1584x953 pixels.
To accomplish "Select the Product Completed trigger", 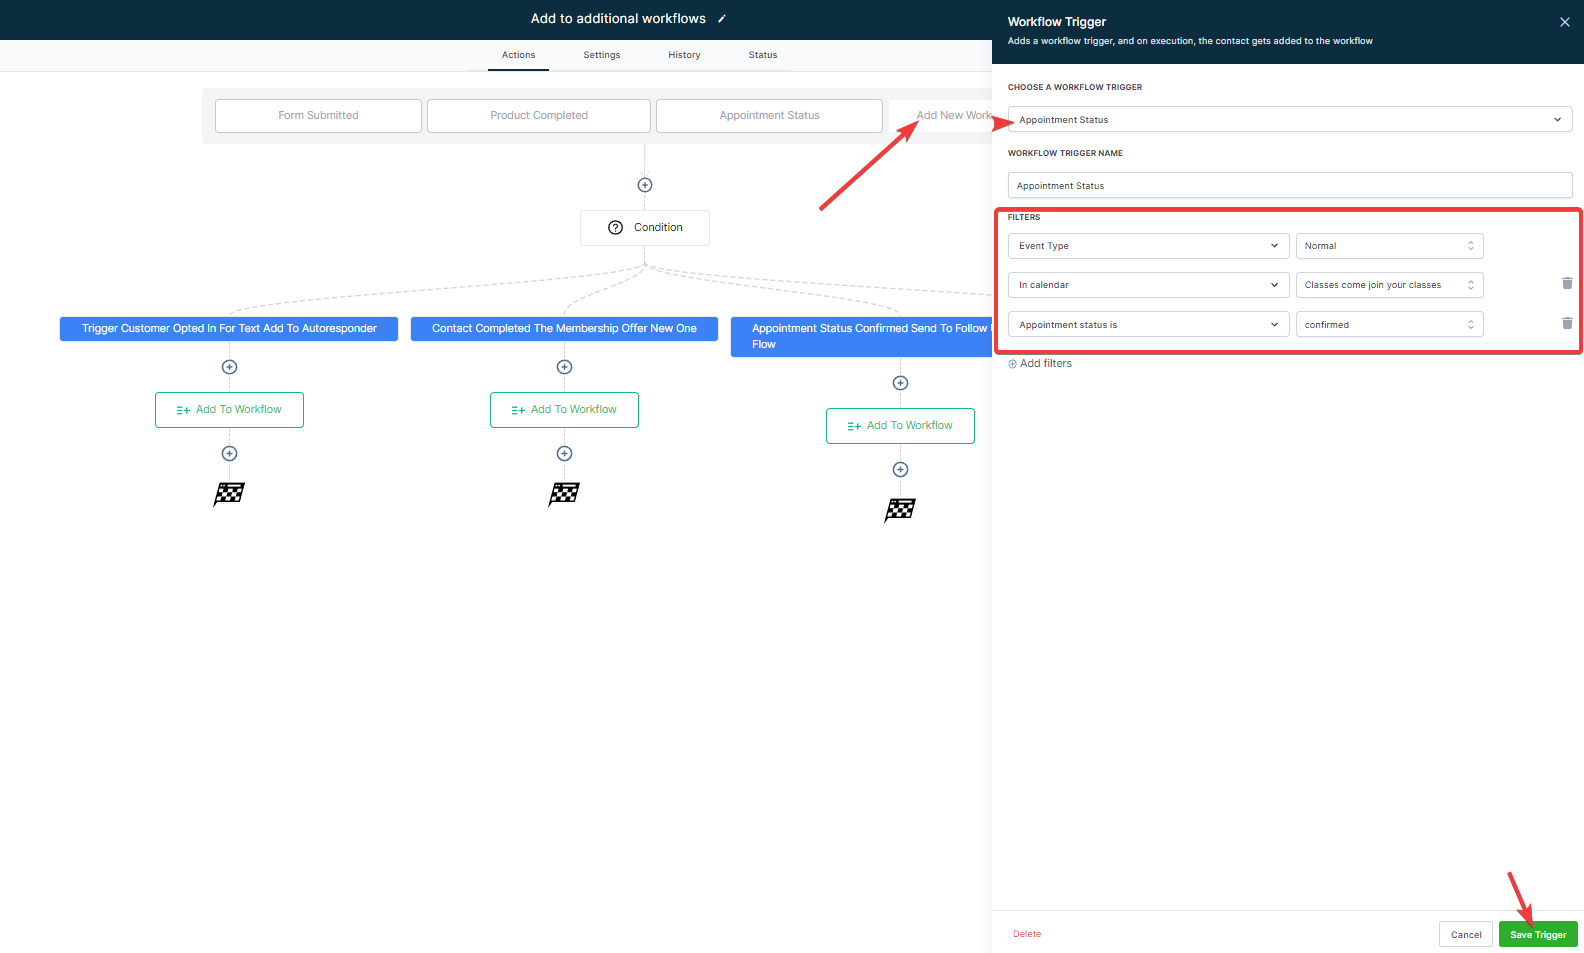I will click(539, 116).
